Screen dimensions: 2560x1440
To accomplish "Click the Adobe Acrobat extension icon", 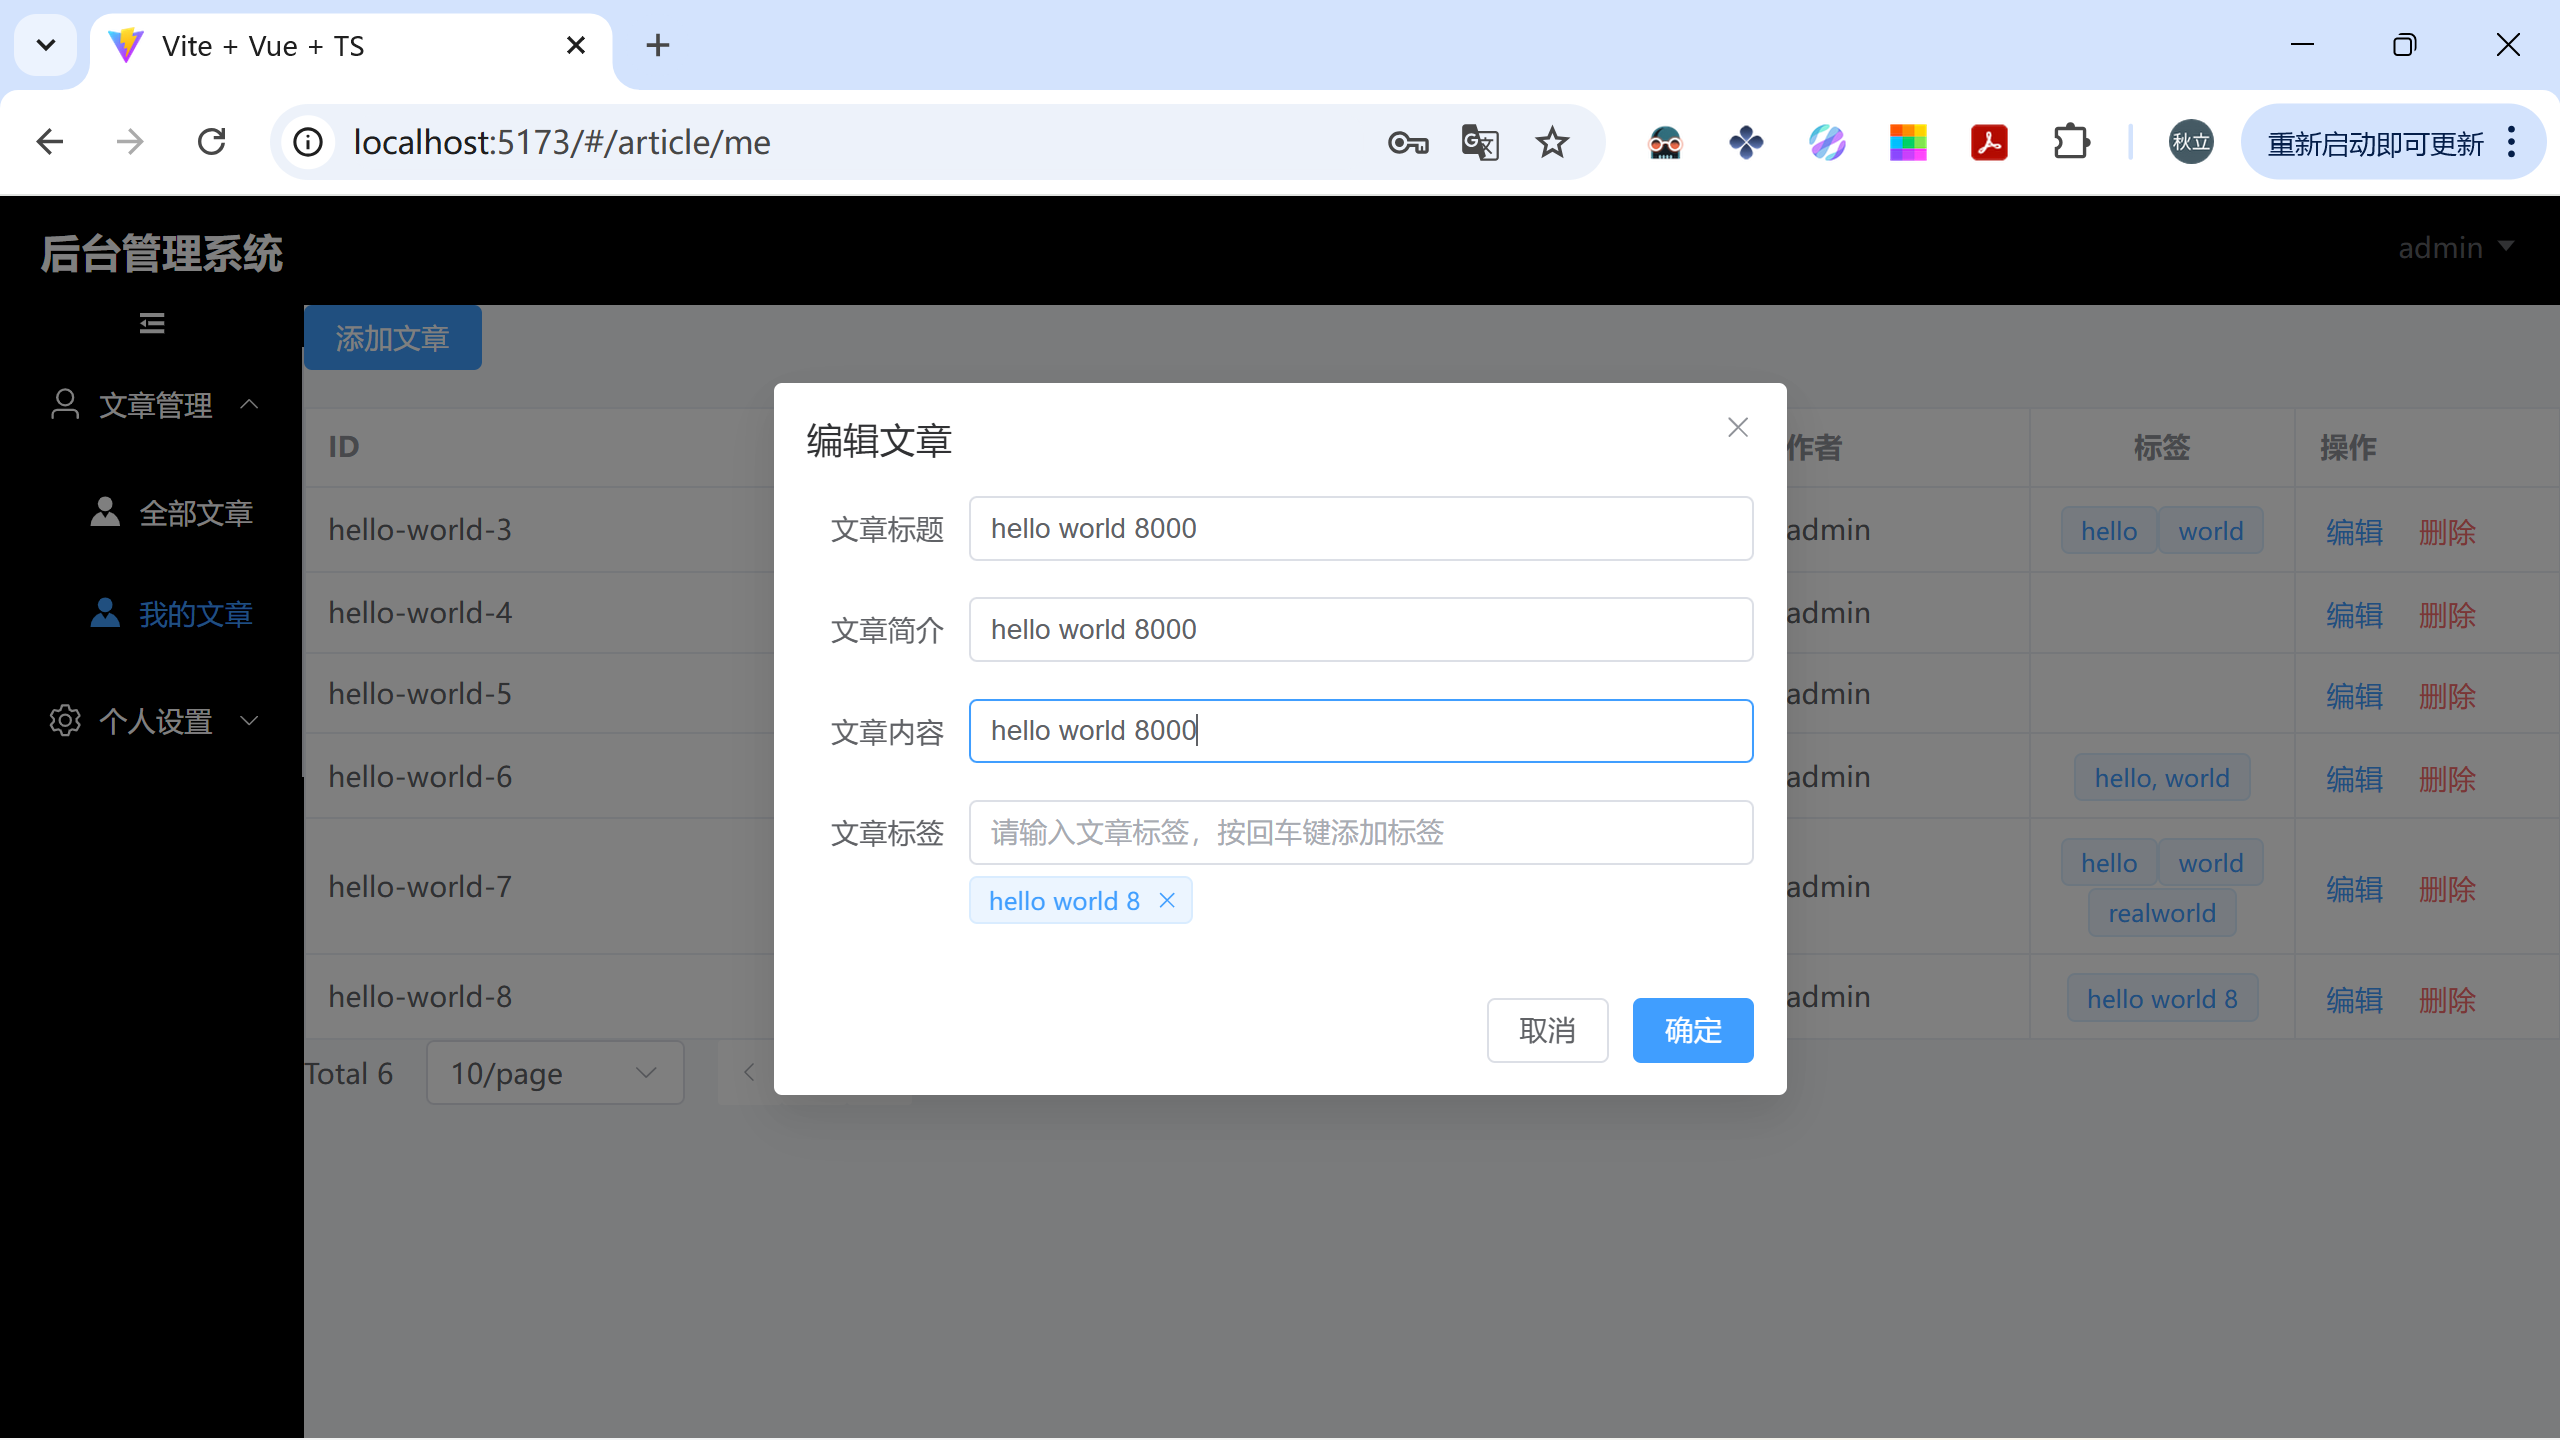I will 1989,143.
